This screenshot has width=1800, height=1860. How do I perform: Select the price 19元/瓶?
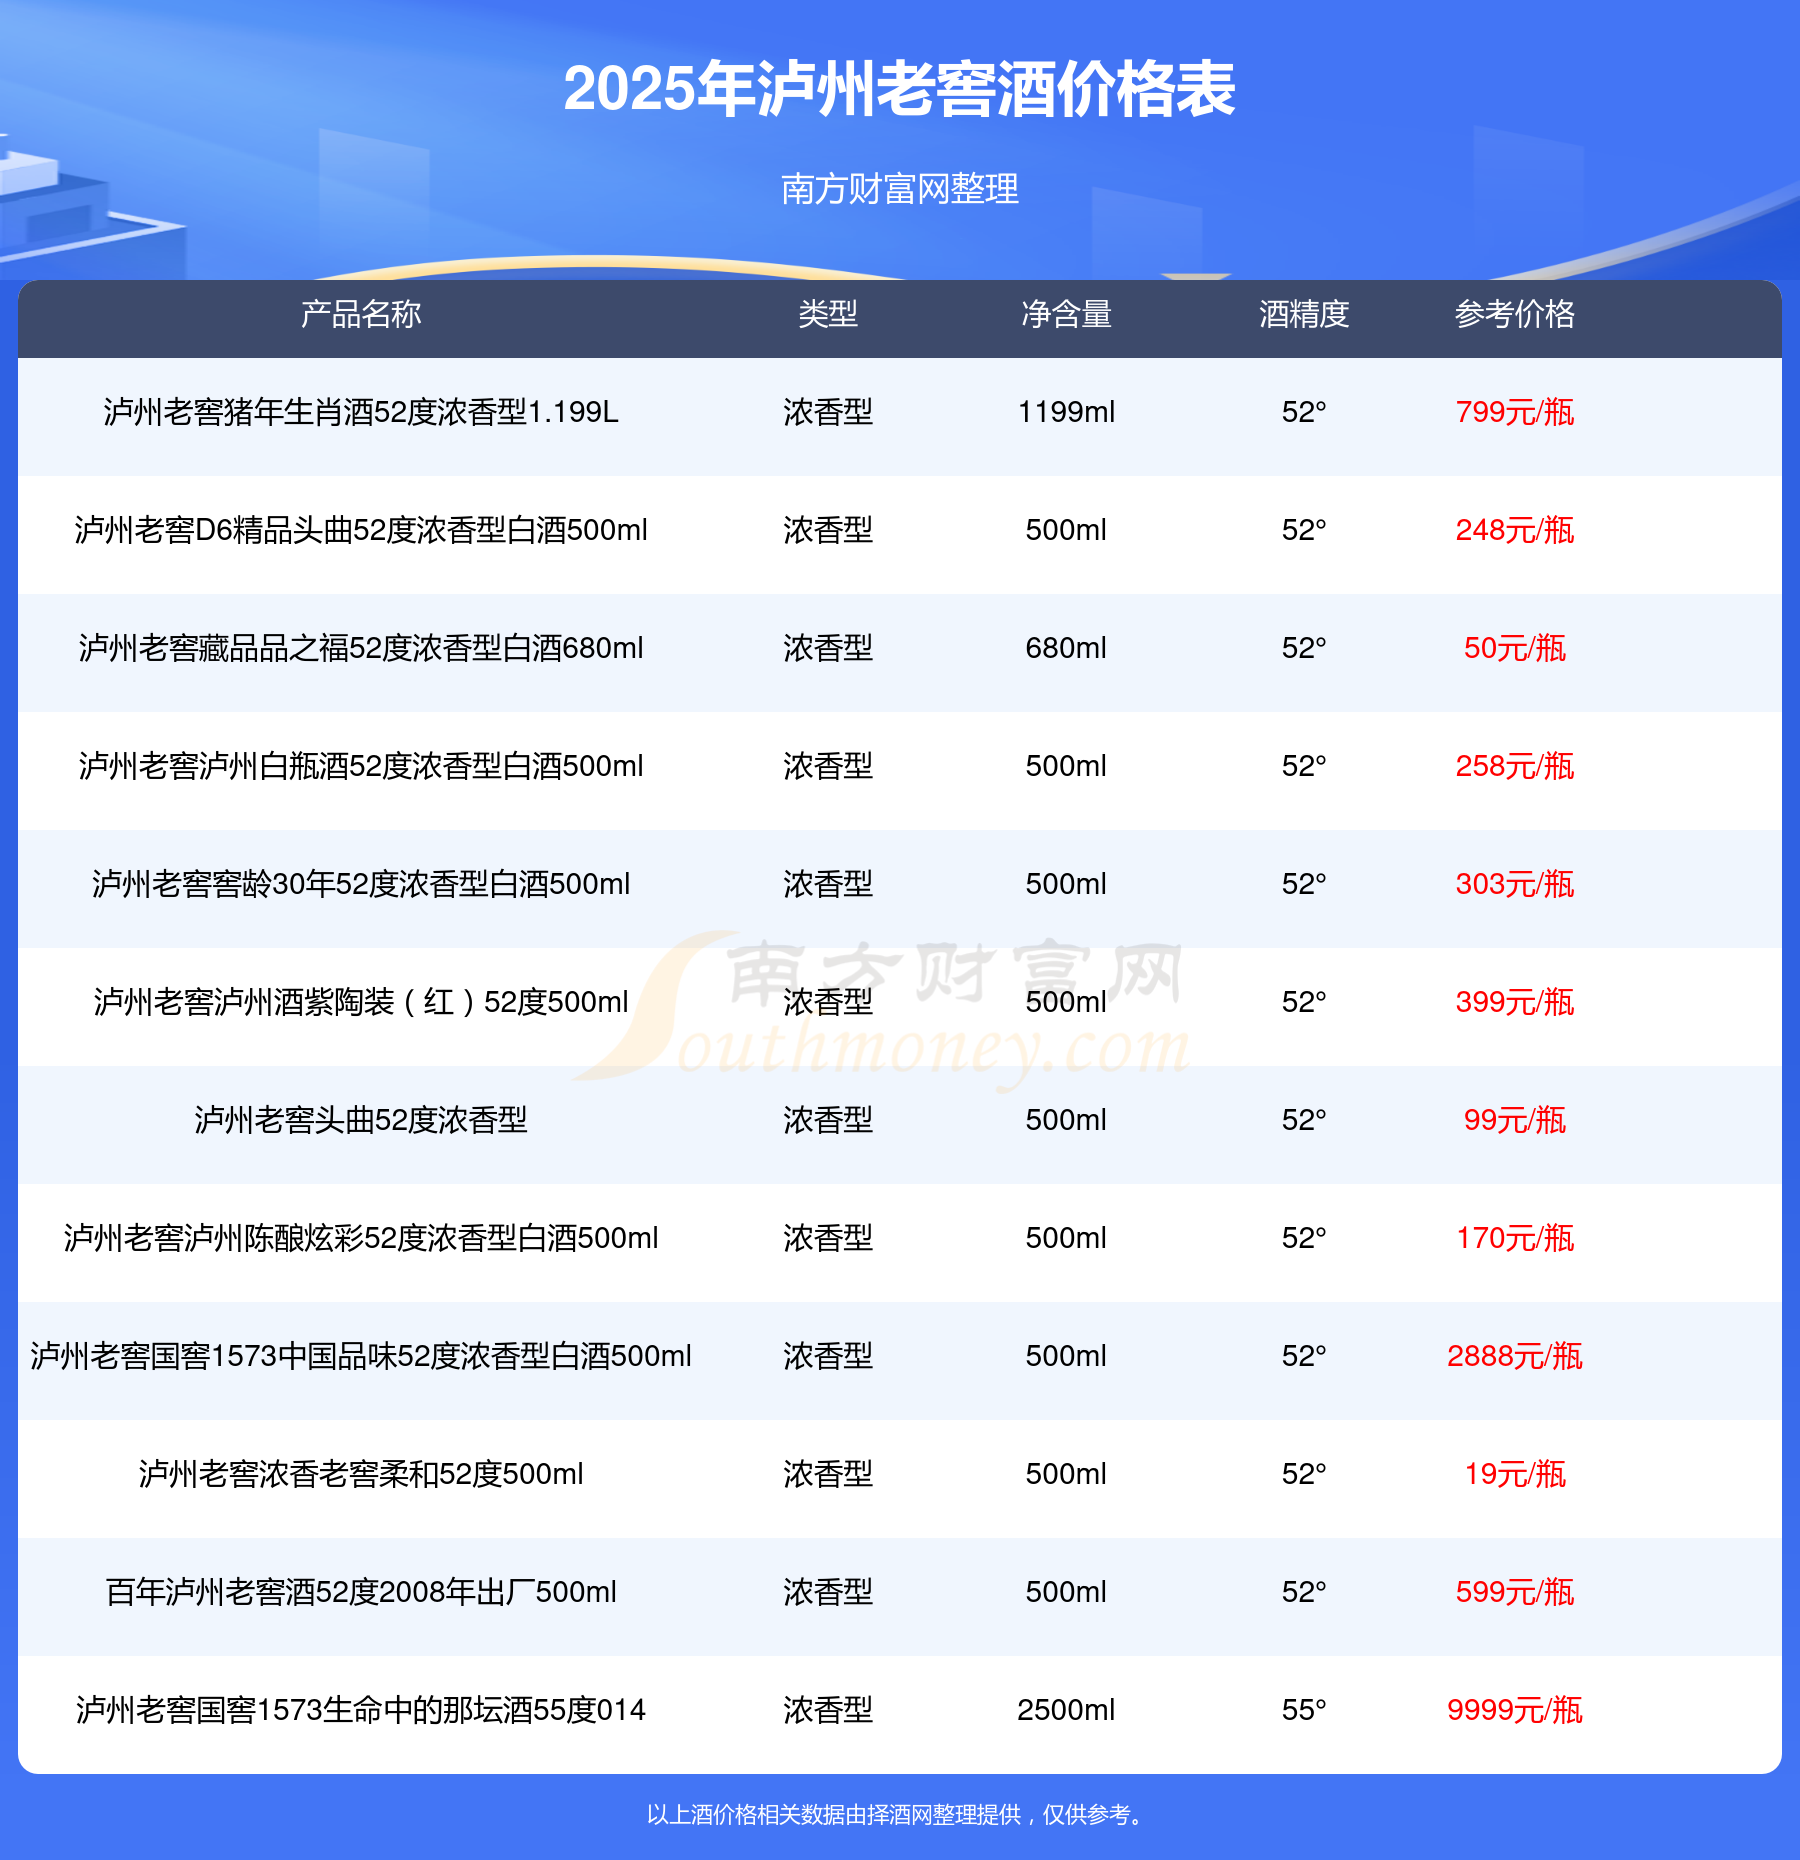pyautogui.click(x=1515, y=1474)
